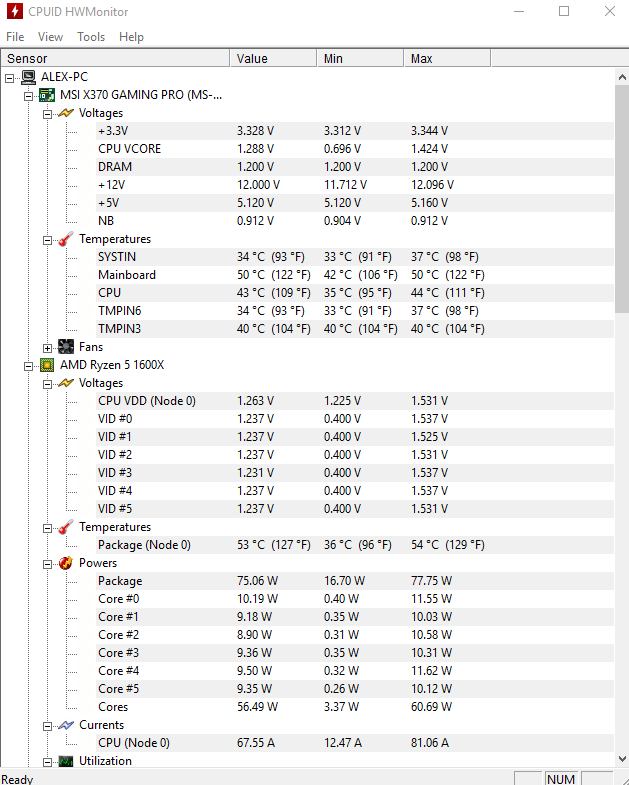
Task: Click the MSI X370 motherboard icon
Action: coord(47,95)
